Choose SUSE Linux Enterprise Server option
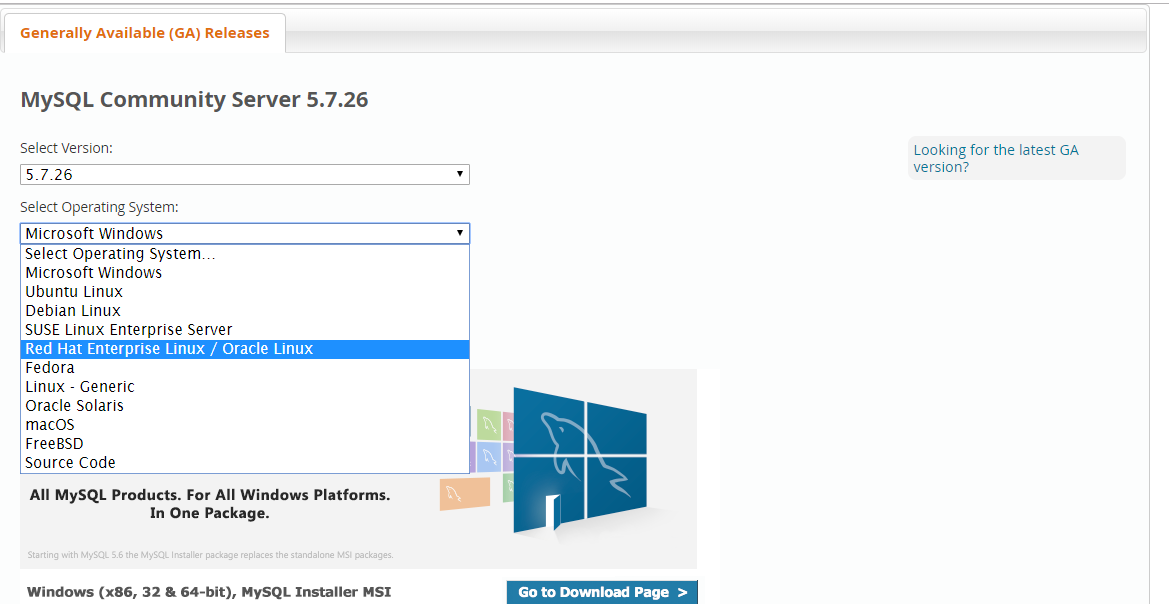The height and width of the screenshot is (604, 1169). click(x=245, y=330)
